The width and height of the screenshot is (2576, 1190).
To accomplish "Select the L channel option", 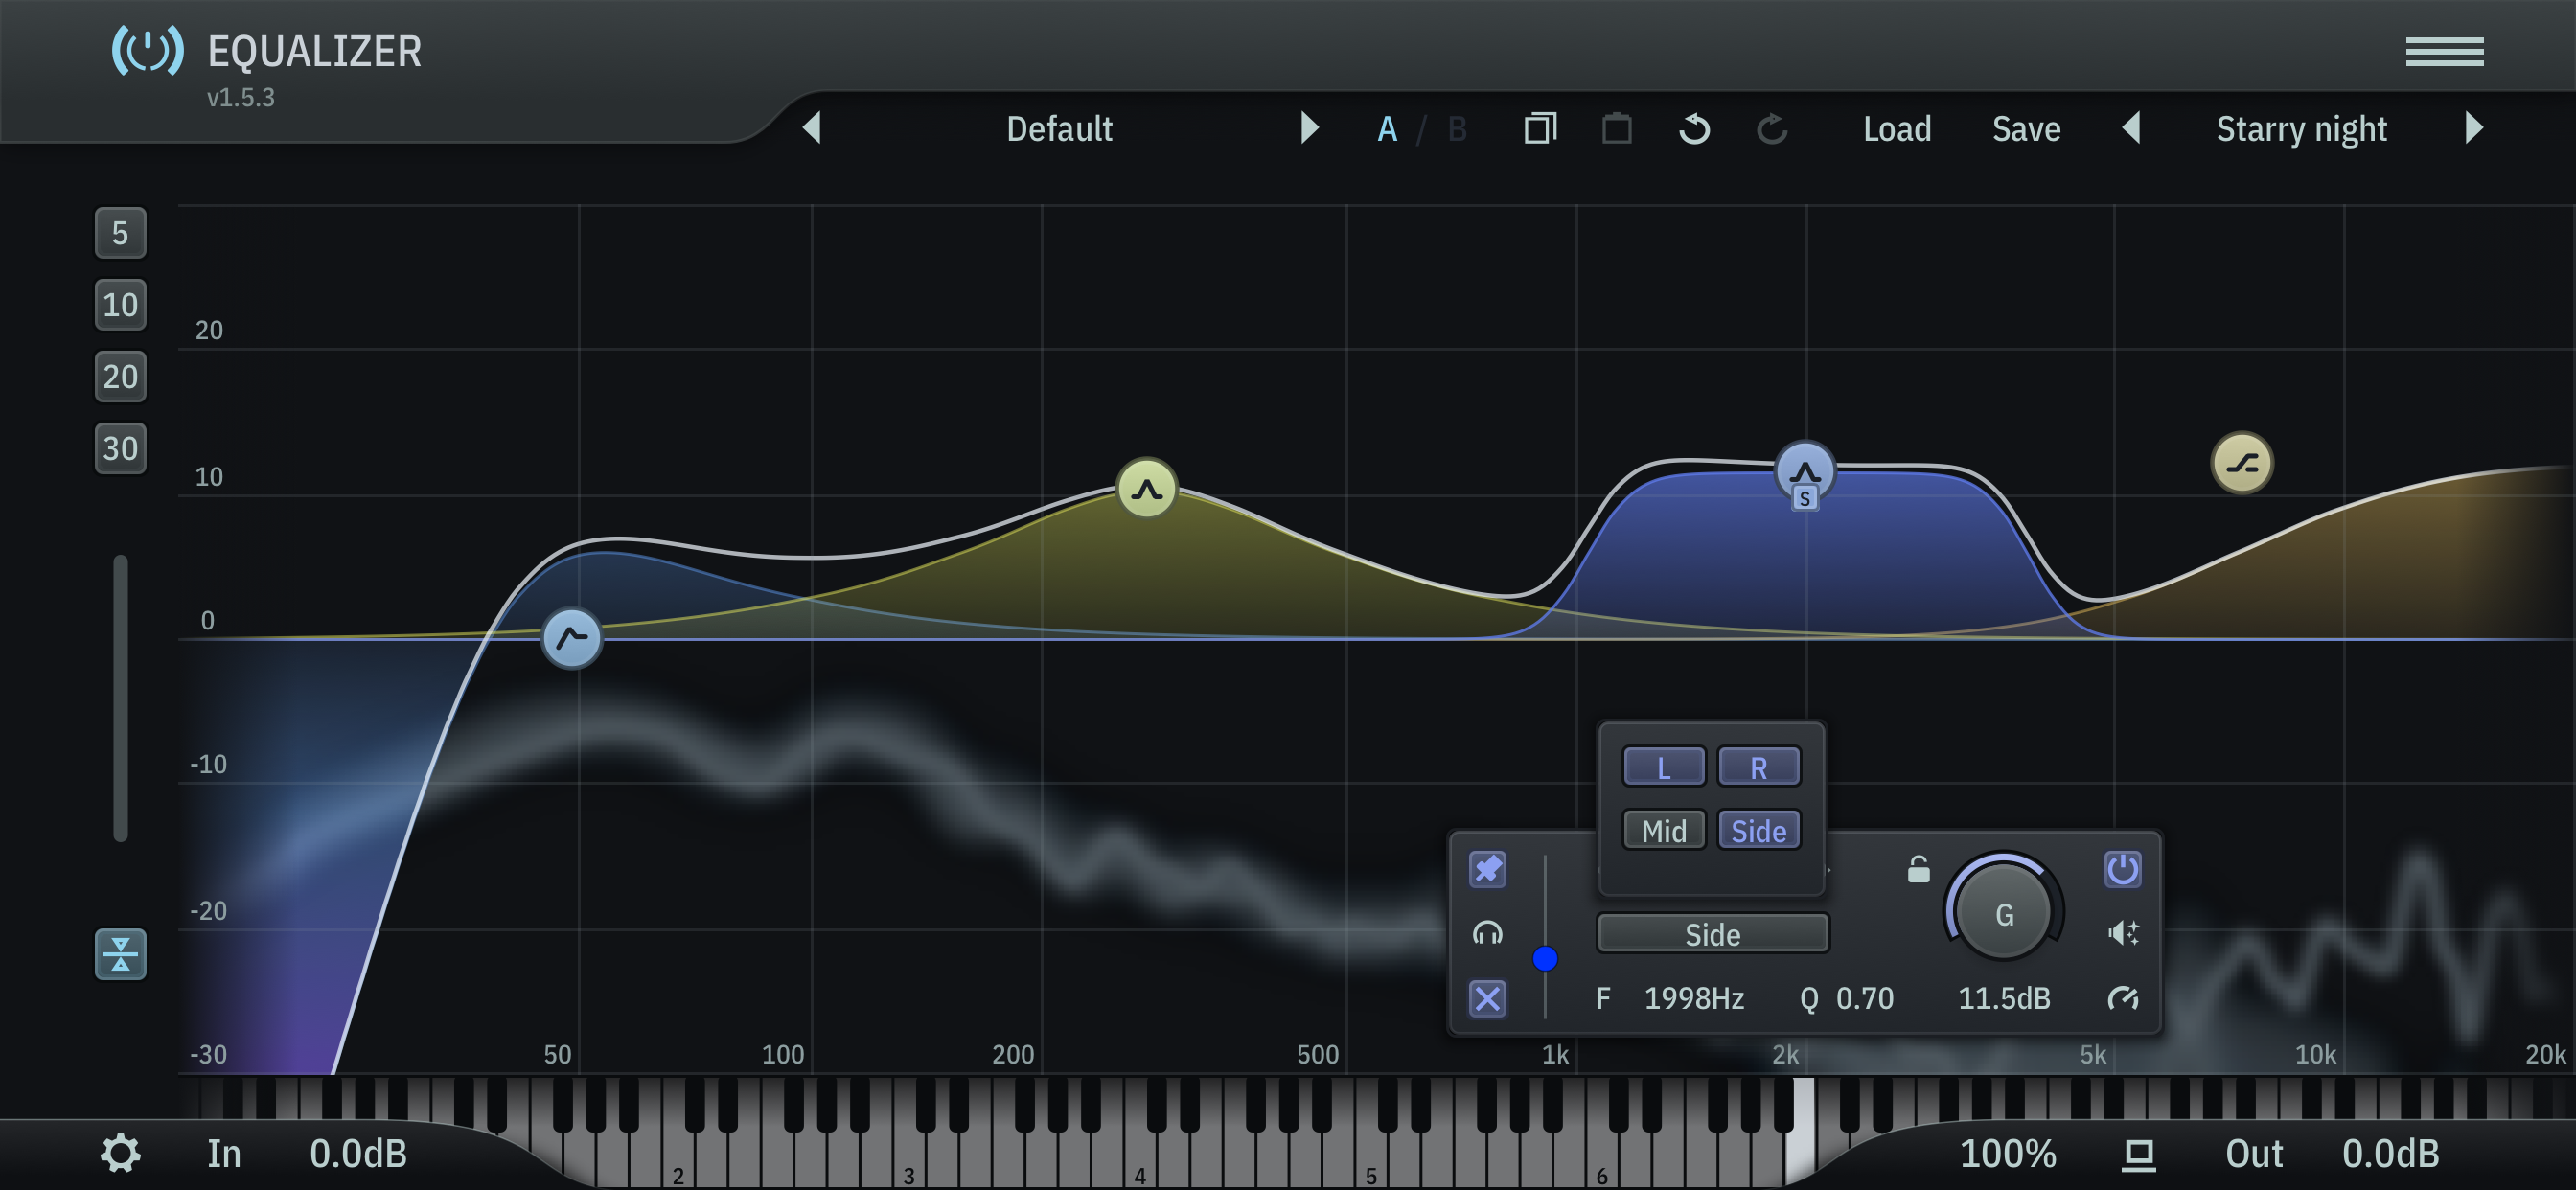I will point(1663,767).
